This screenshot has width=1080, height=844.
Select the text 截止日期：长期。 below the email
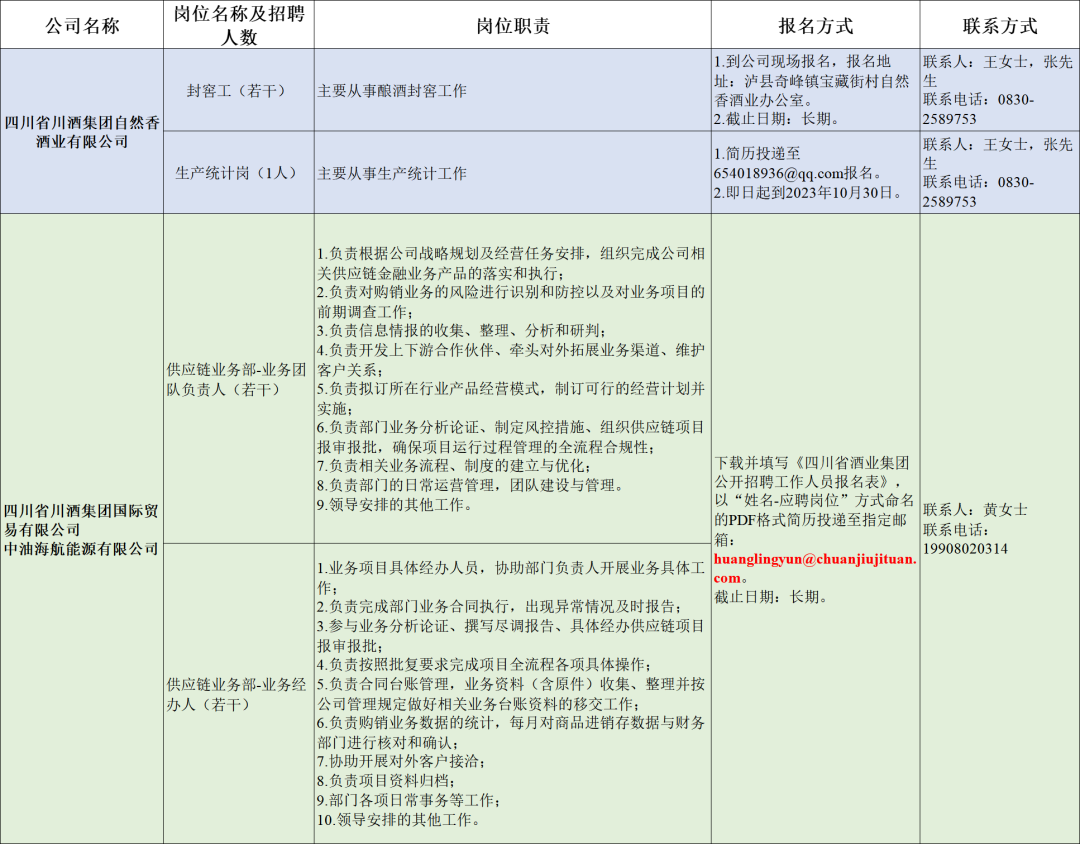pos(771,597)
